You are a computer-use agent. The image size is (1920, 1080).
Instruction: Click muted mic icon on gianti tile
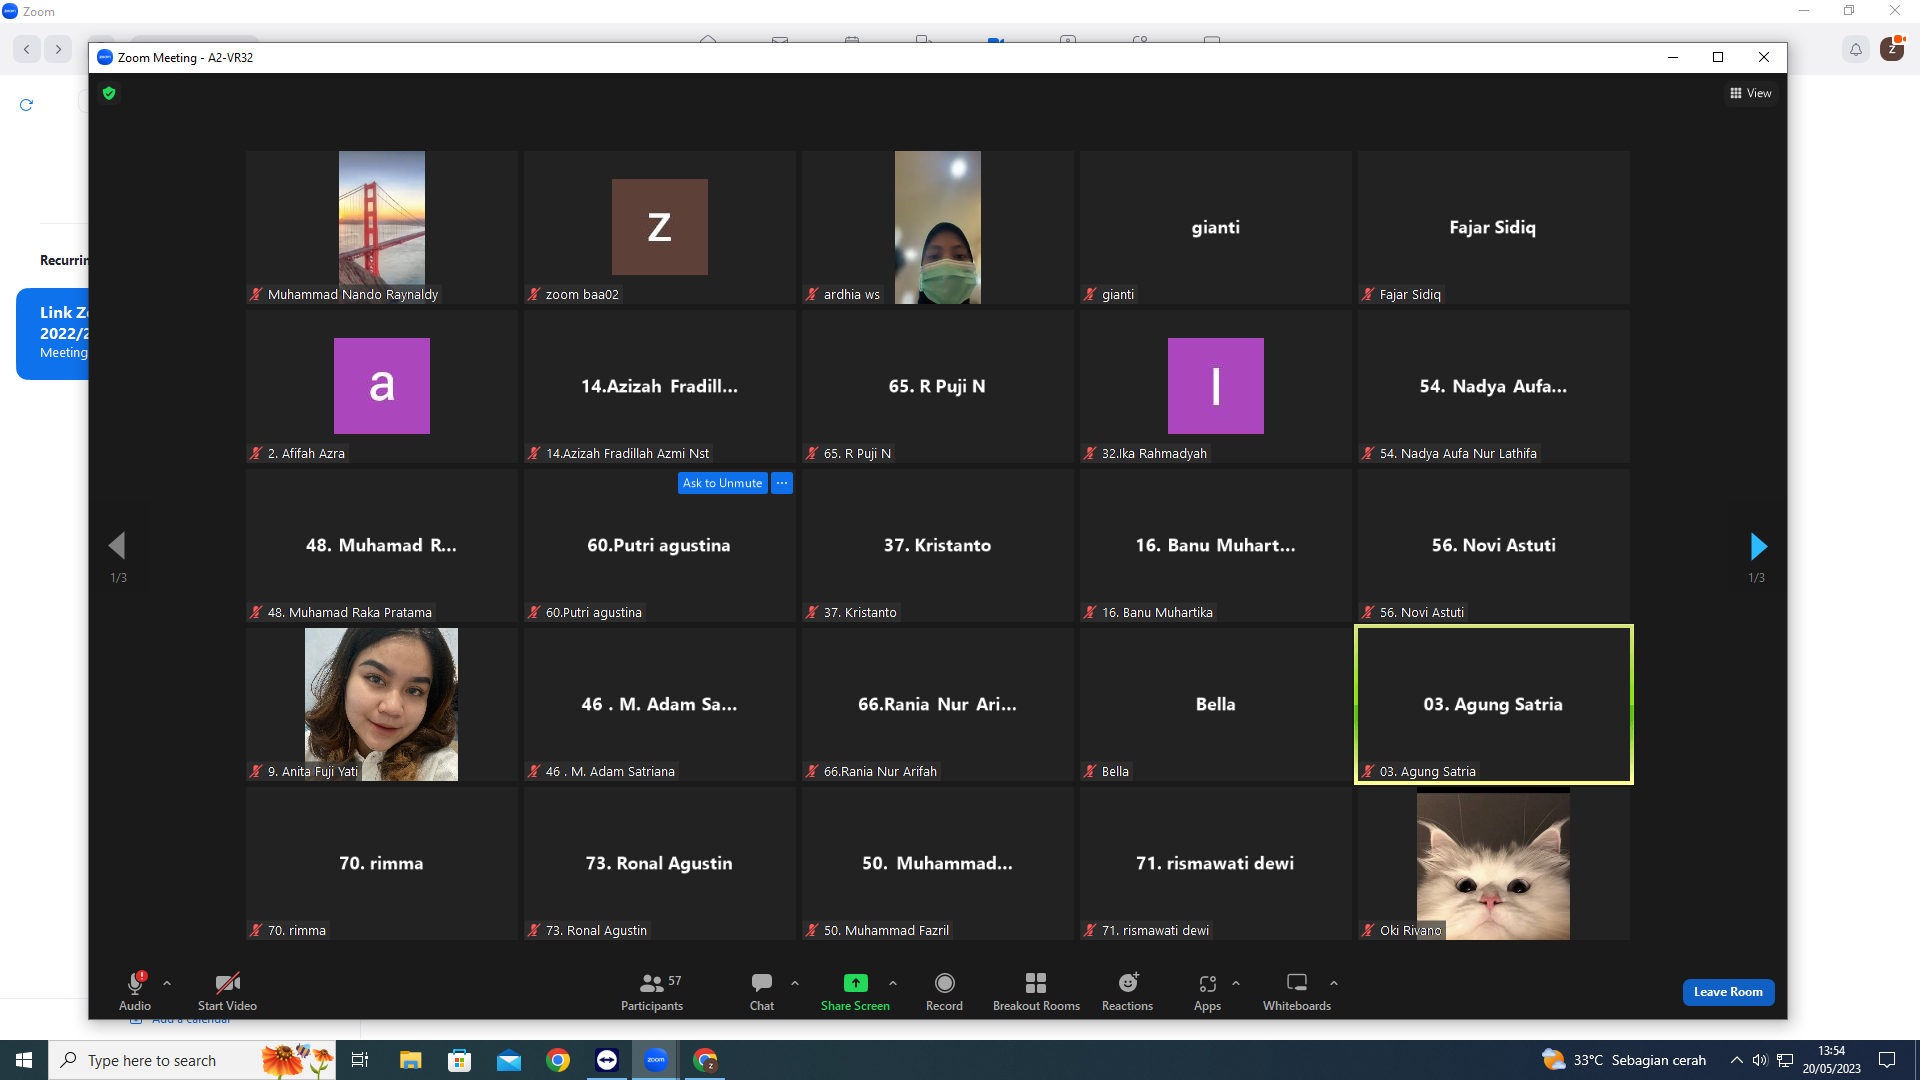tap(1090, 294)
